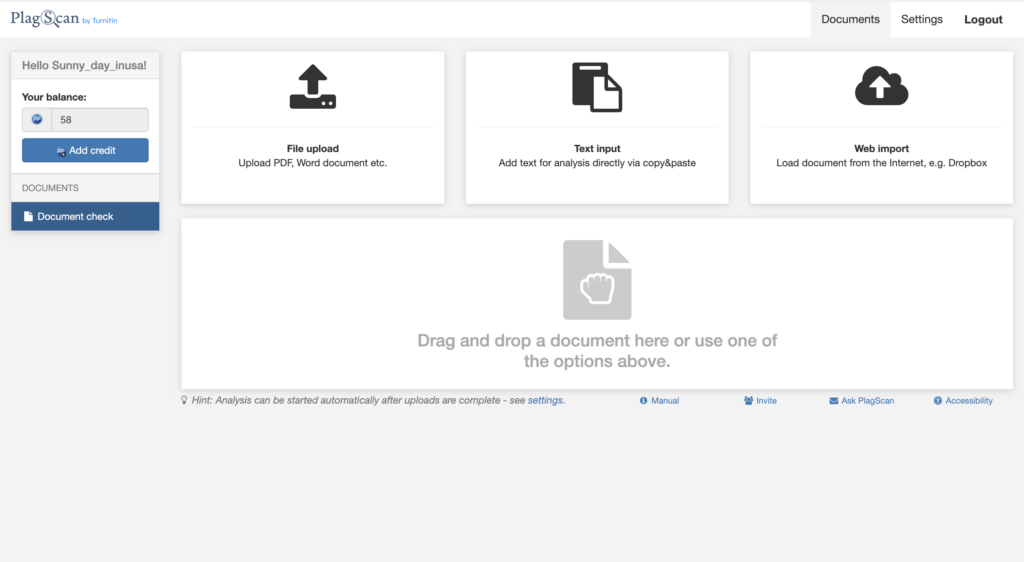Click the DOCUMENTS sidebar heading

[x=50, y=188]
